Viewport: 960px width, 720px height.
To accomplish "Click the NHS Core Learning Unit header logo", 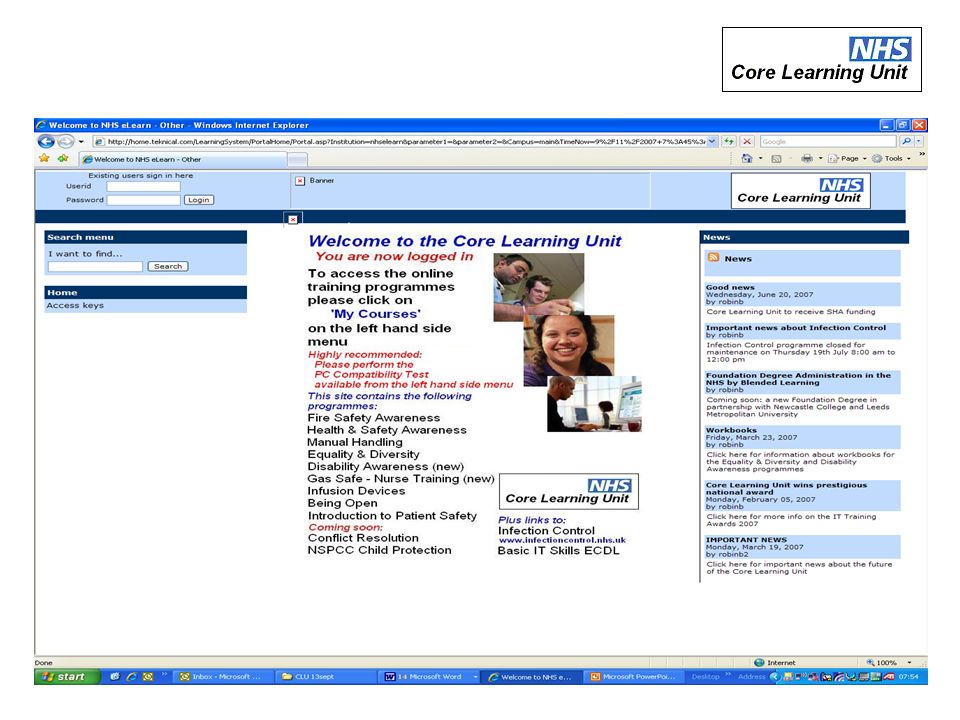I will click(800, 191).
